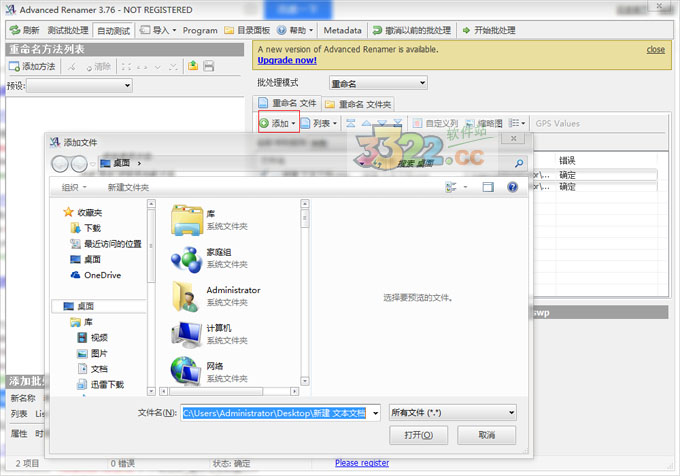This screenshot has width=680, height=476.
Task: Click 新建文件夹 in the dialog
Action: [128, 187]
